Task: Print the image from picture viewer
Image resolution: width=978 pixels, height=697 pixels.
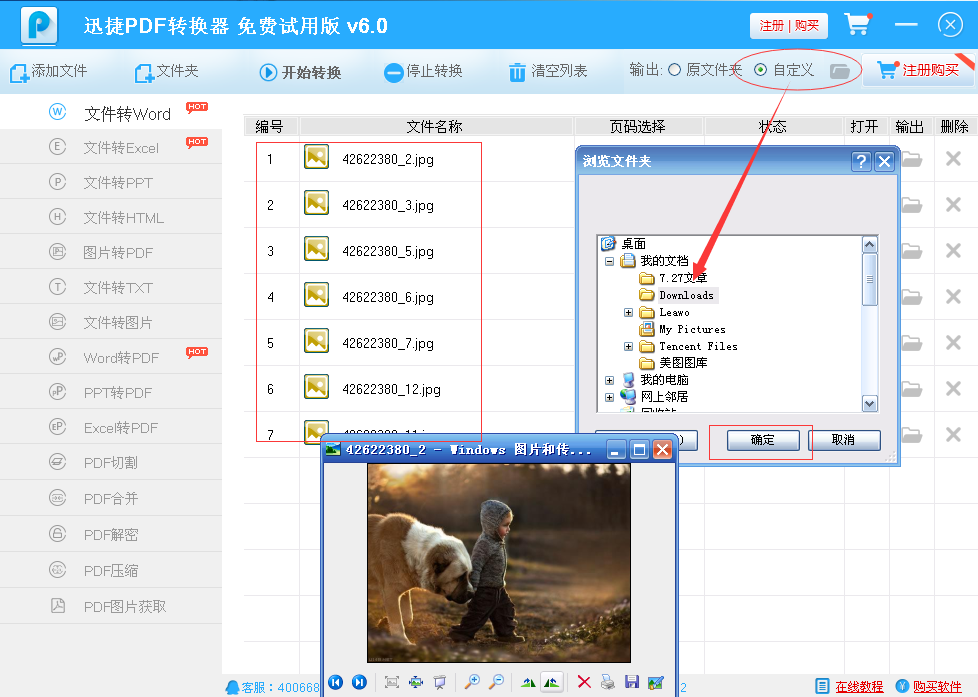Action: coord(608,682)
